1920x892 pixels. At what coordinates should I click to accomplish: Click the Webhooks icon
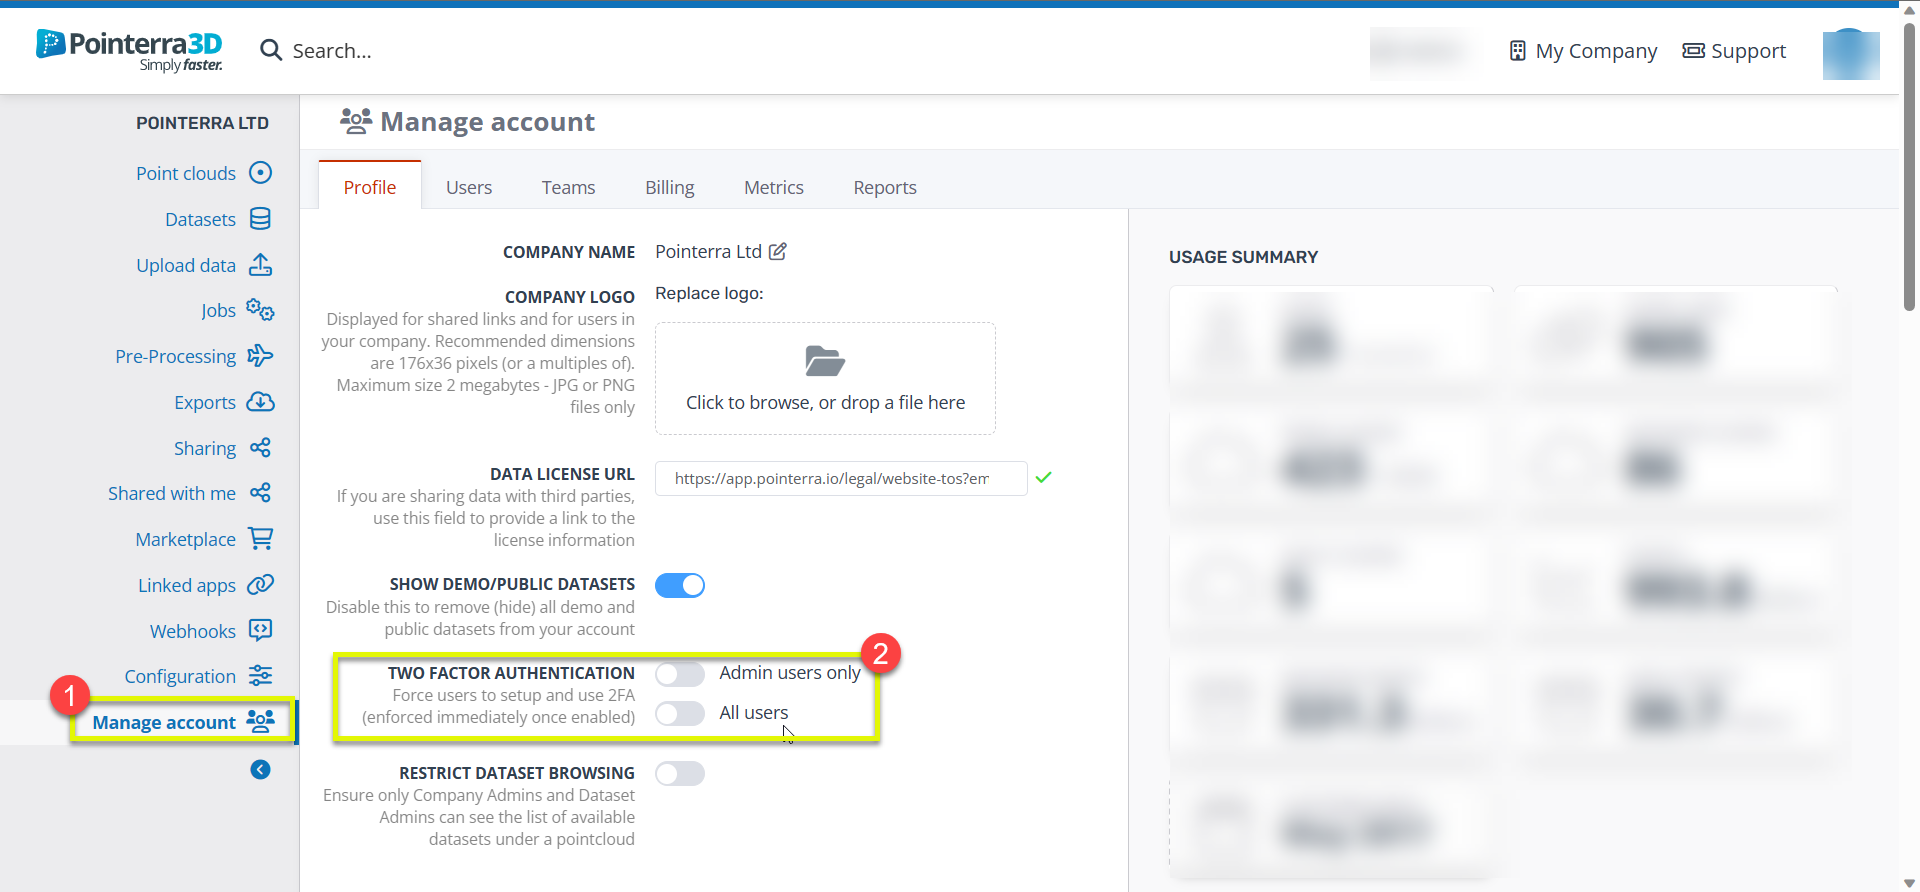tap(260, 630)
